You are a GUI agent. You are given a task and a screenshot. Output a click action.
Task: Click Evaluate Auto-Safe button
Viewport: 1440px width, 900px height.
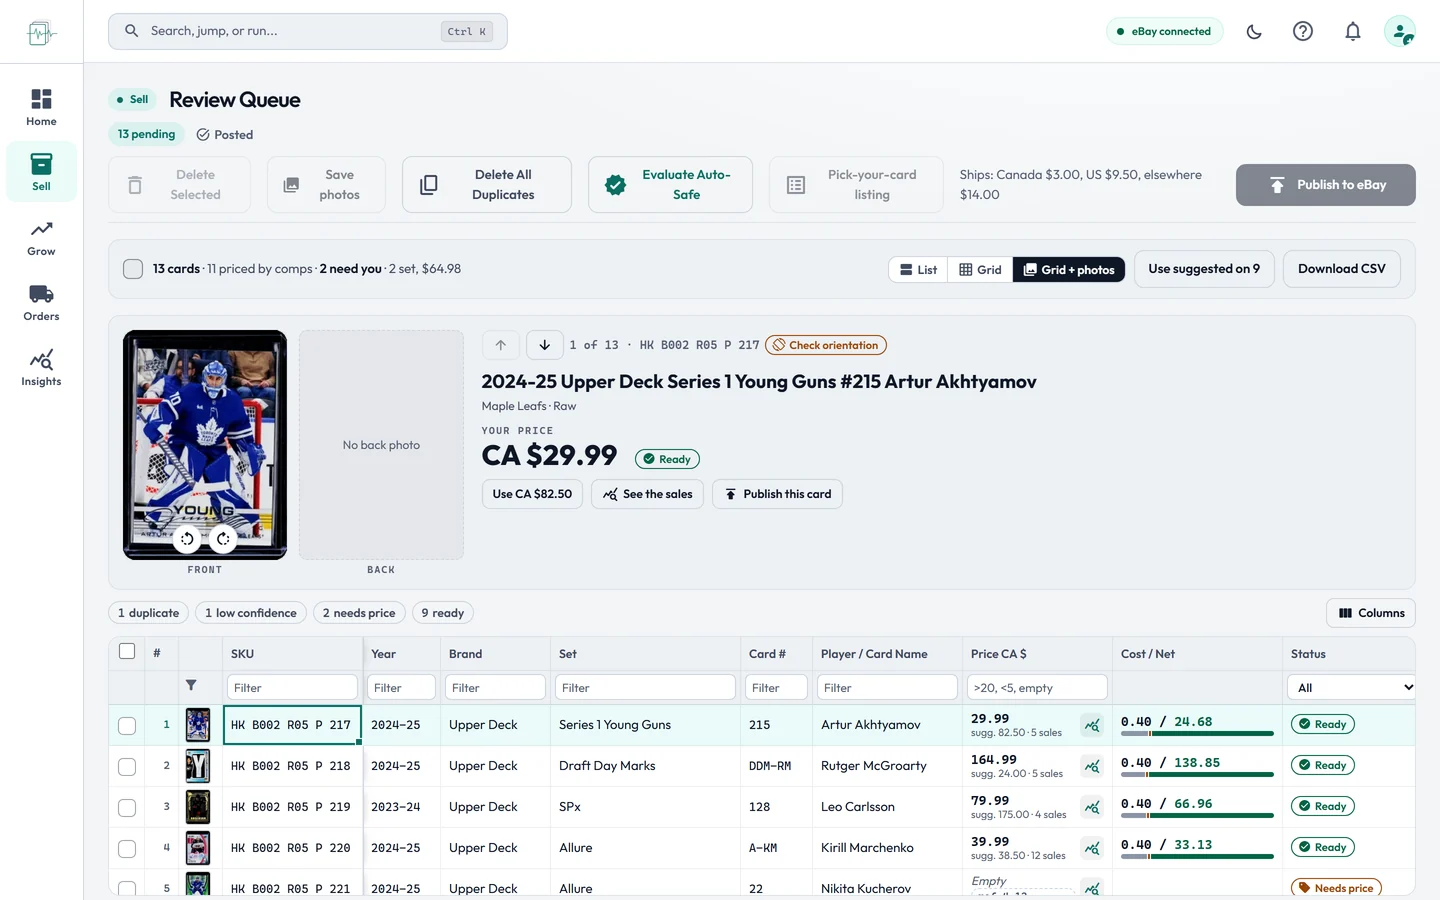click(670, 185)
